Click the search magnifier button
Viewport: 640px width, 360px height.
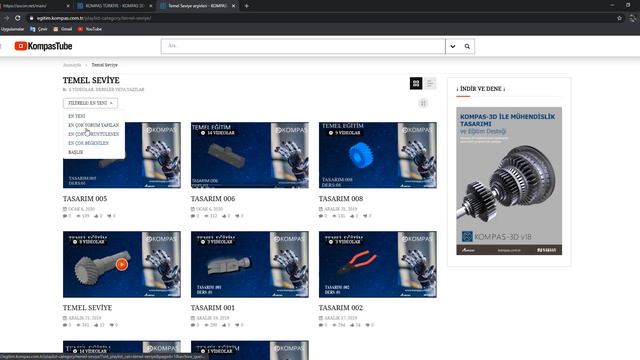(x=467, y=47)
